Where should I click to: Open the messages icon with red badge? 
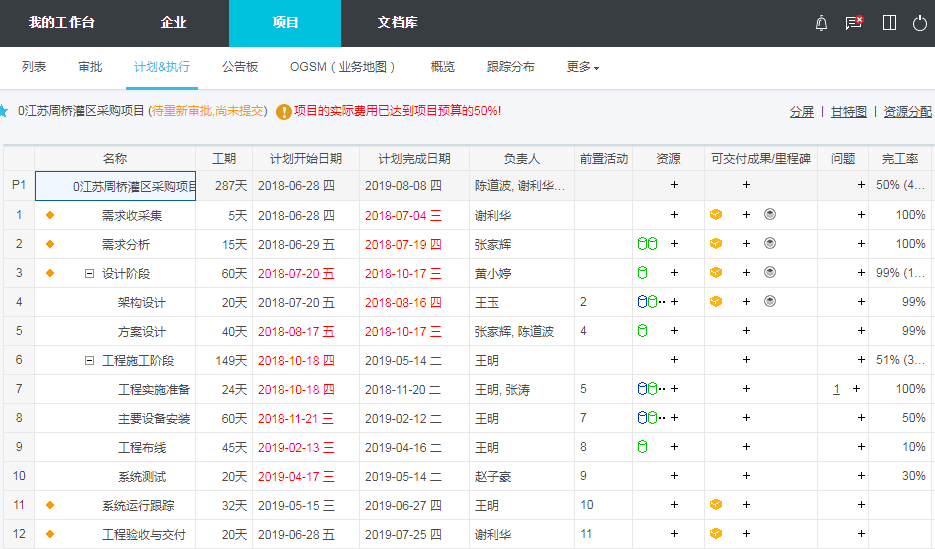(x=854, y=23)
